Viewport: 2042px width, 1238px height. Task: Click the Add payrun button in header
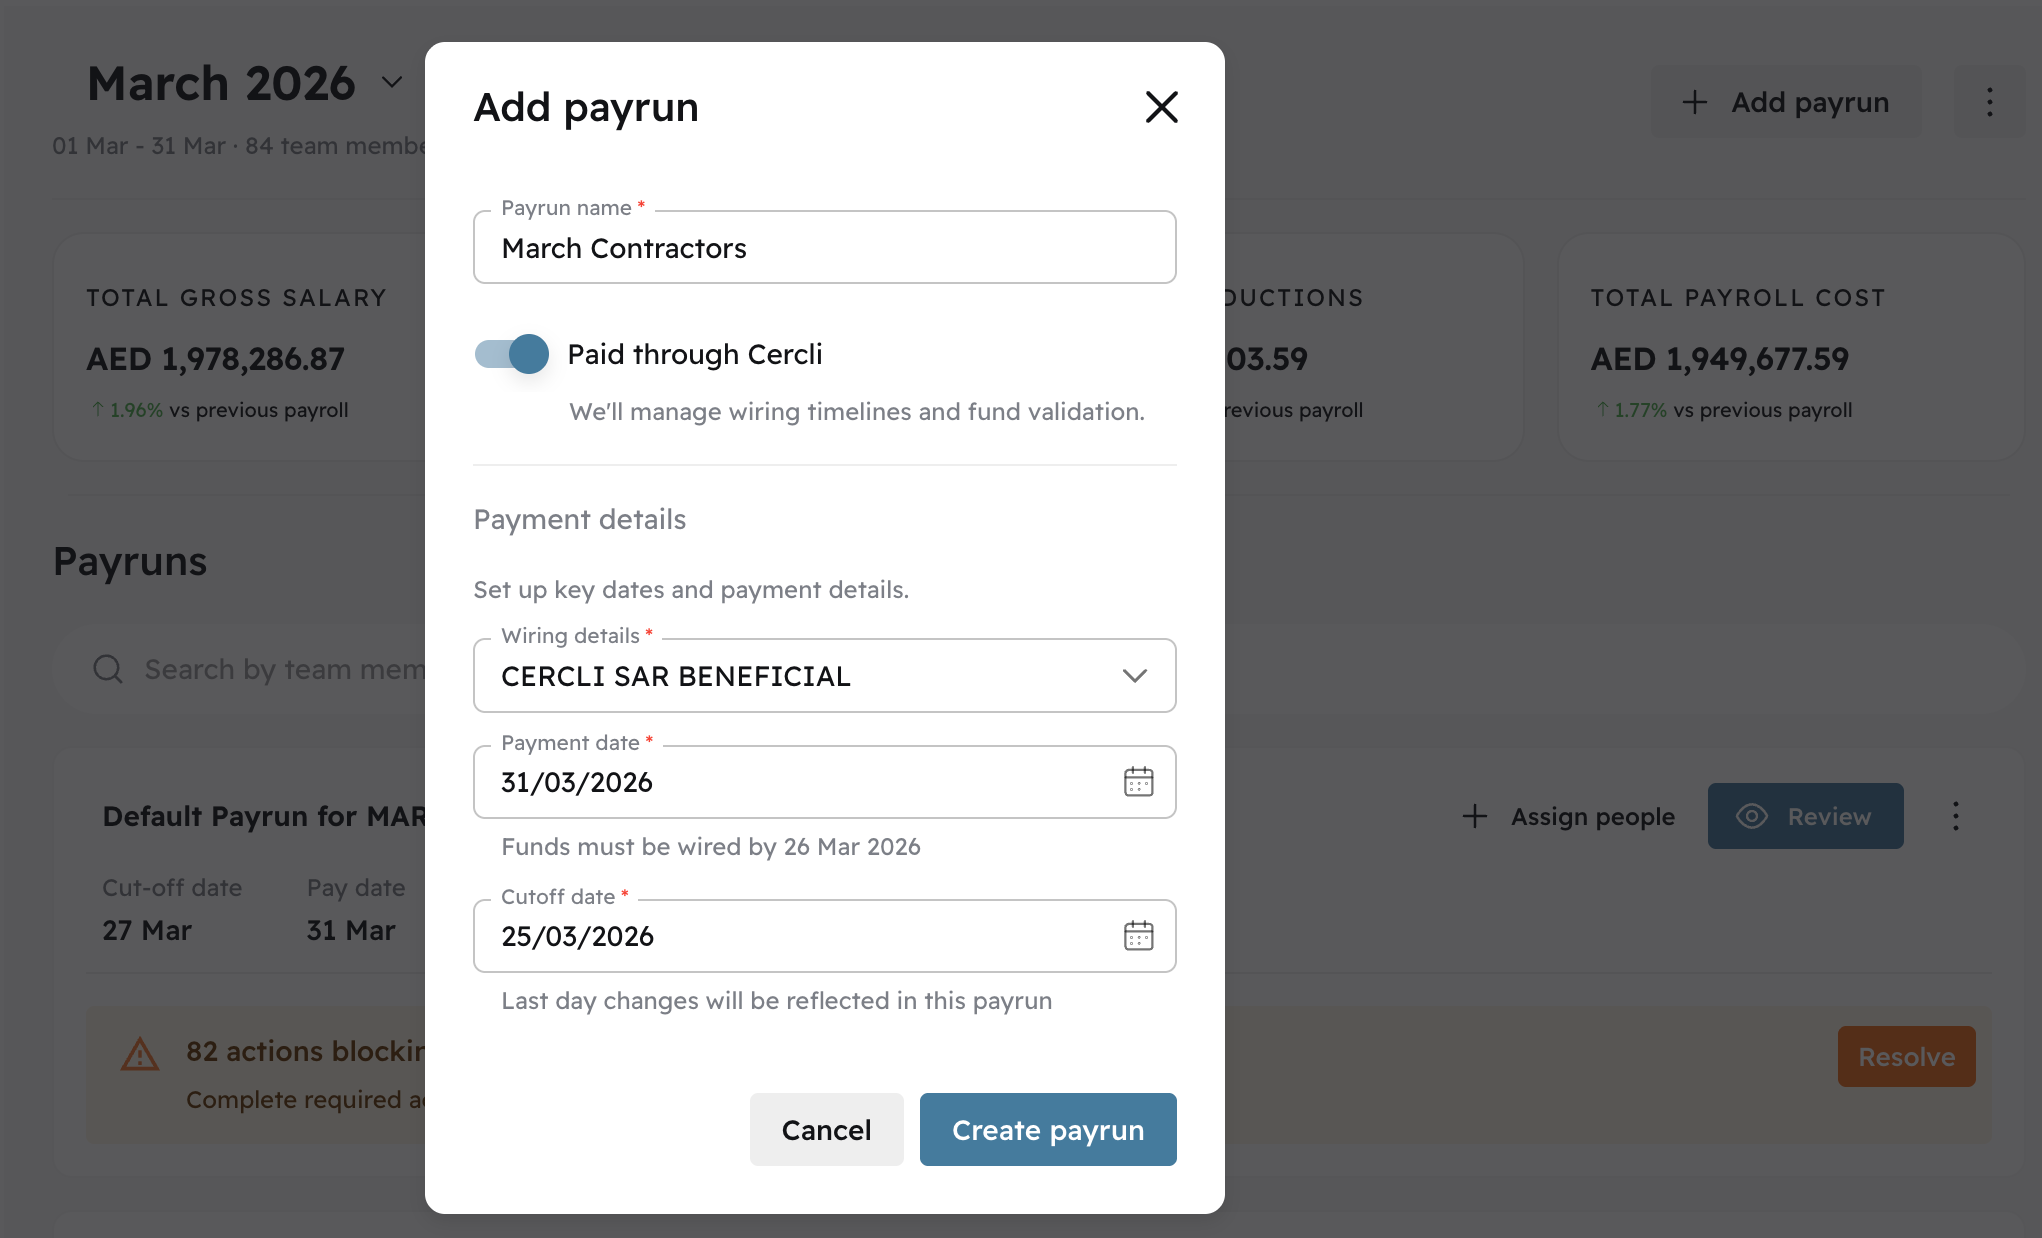(1786, 102)
